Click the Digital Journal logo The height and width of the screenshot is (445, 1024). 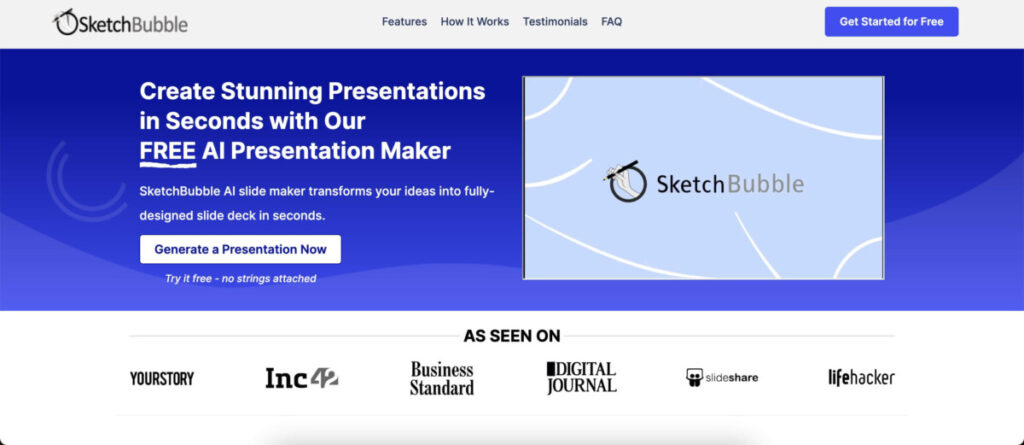[581, 378]
